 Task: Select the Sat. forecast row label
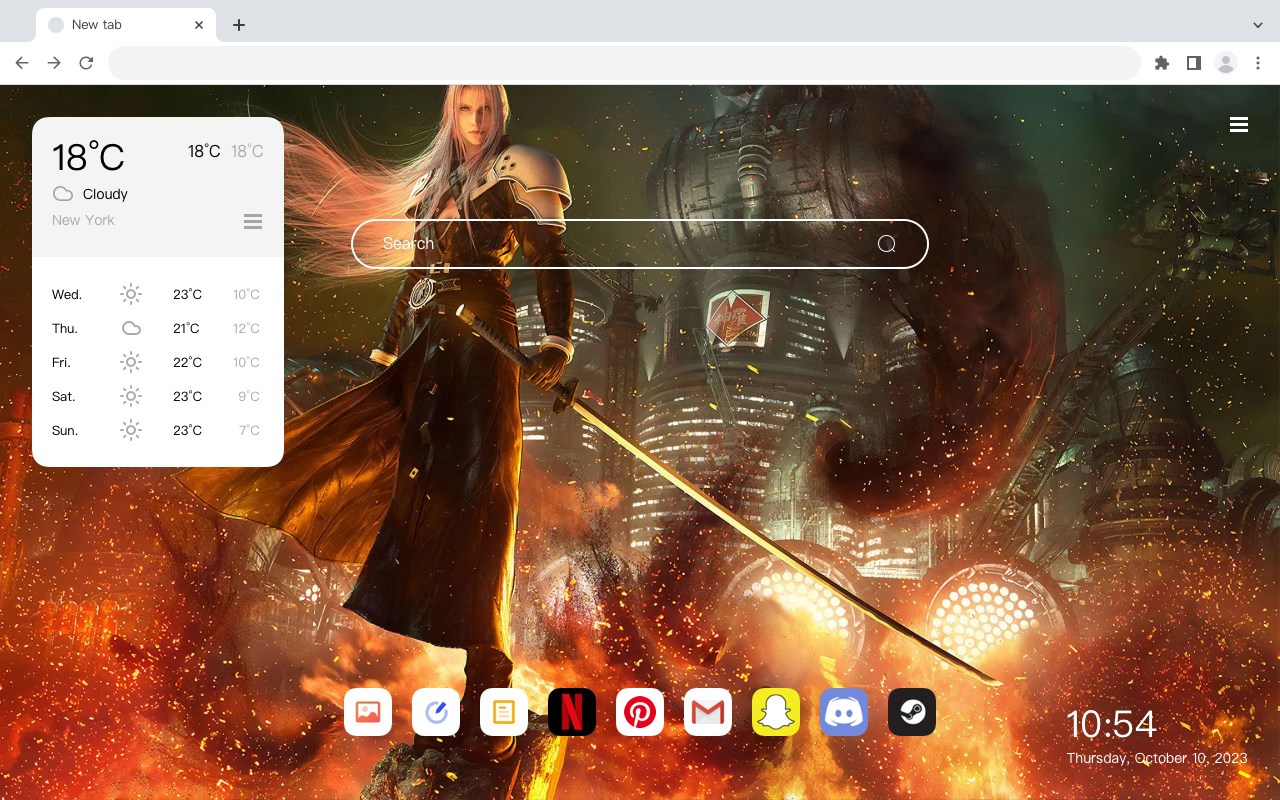(64, 396)
